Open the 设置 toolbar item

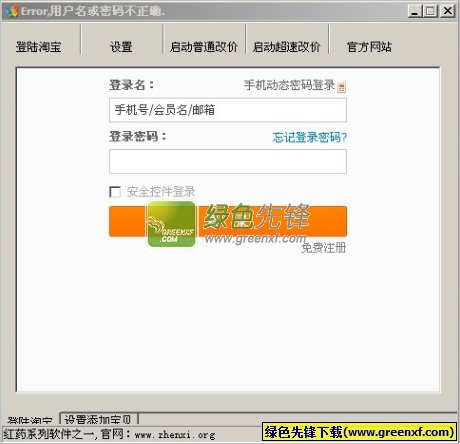click(x=121, y=47)
